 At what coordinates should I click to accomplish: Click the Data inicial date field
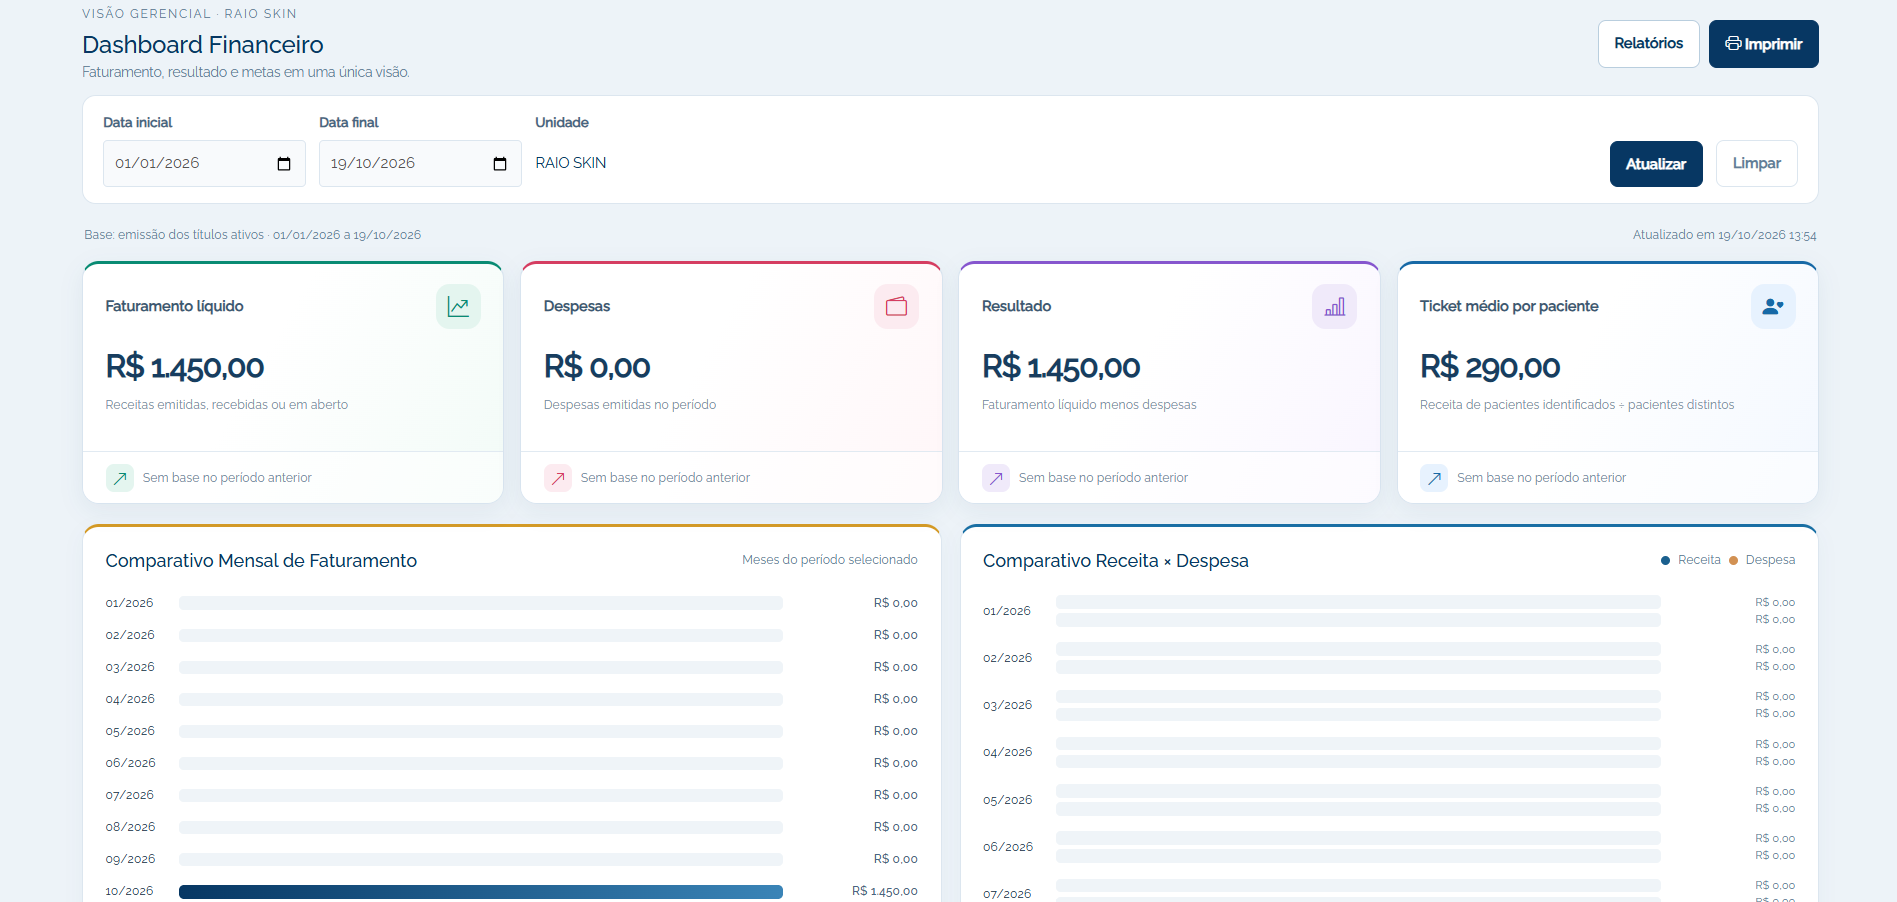204,163
